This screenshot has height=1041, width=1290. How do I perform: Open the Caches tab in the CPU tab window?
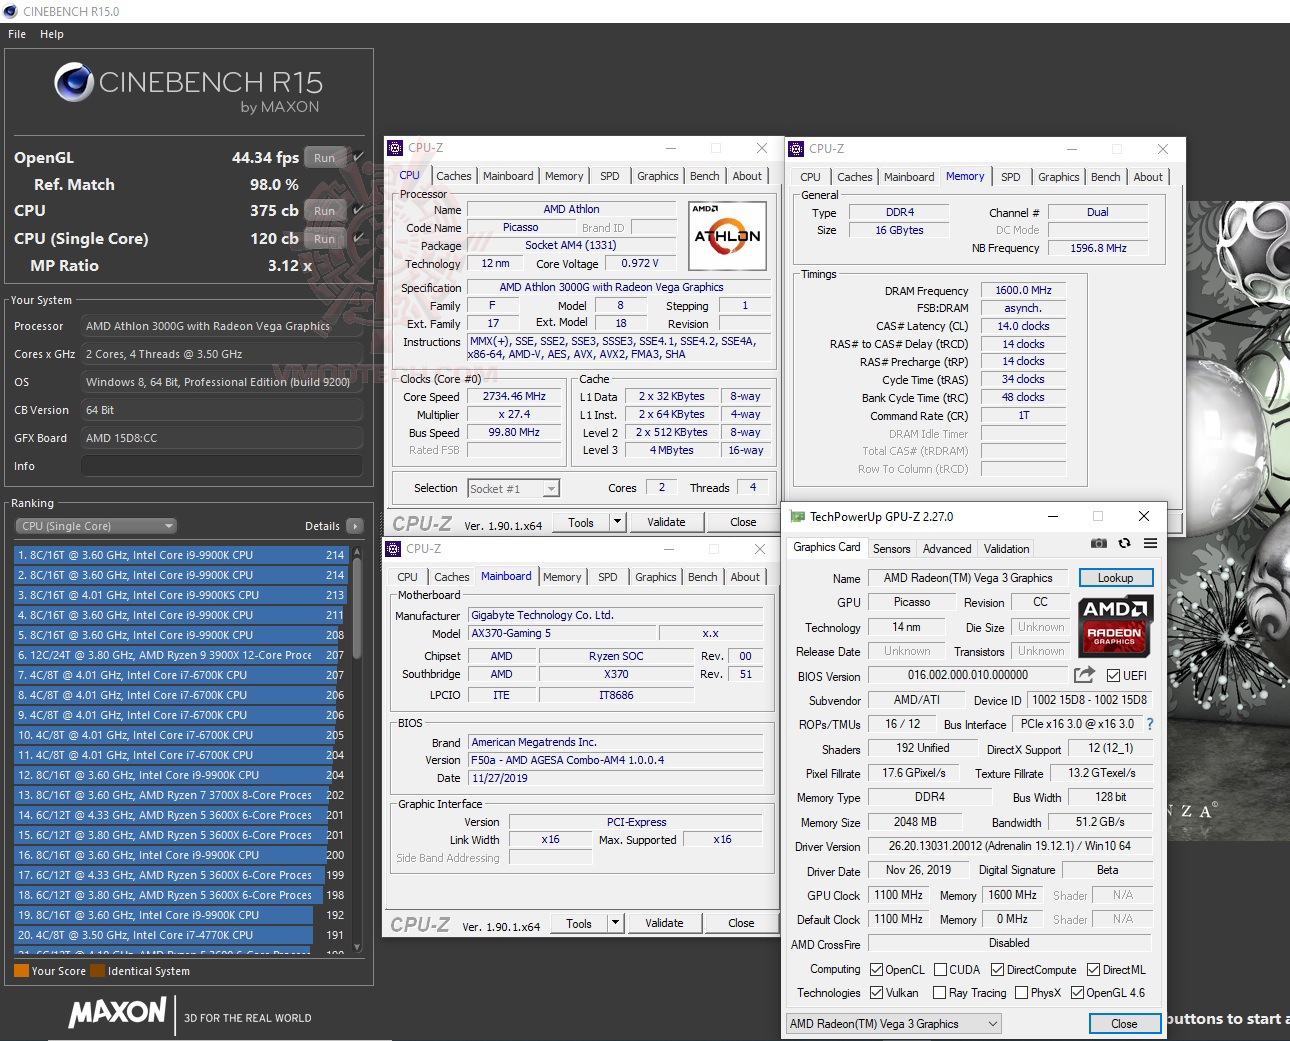(x=453, y=176)
